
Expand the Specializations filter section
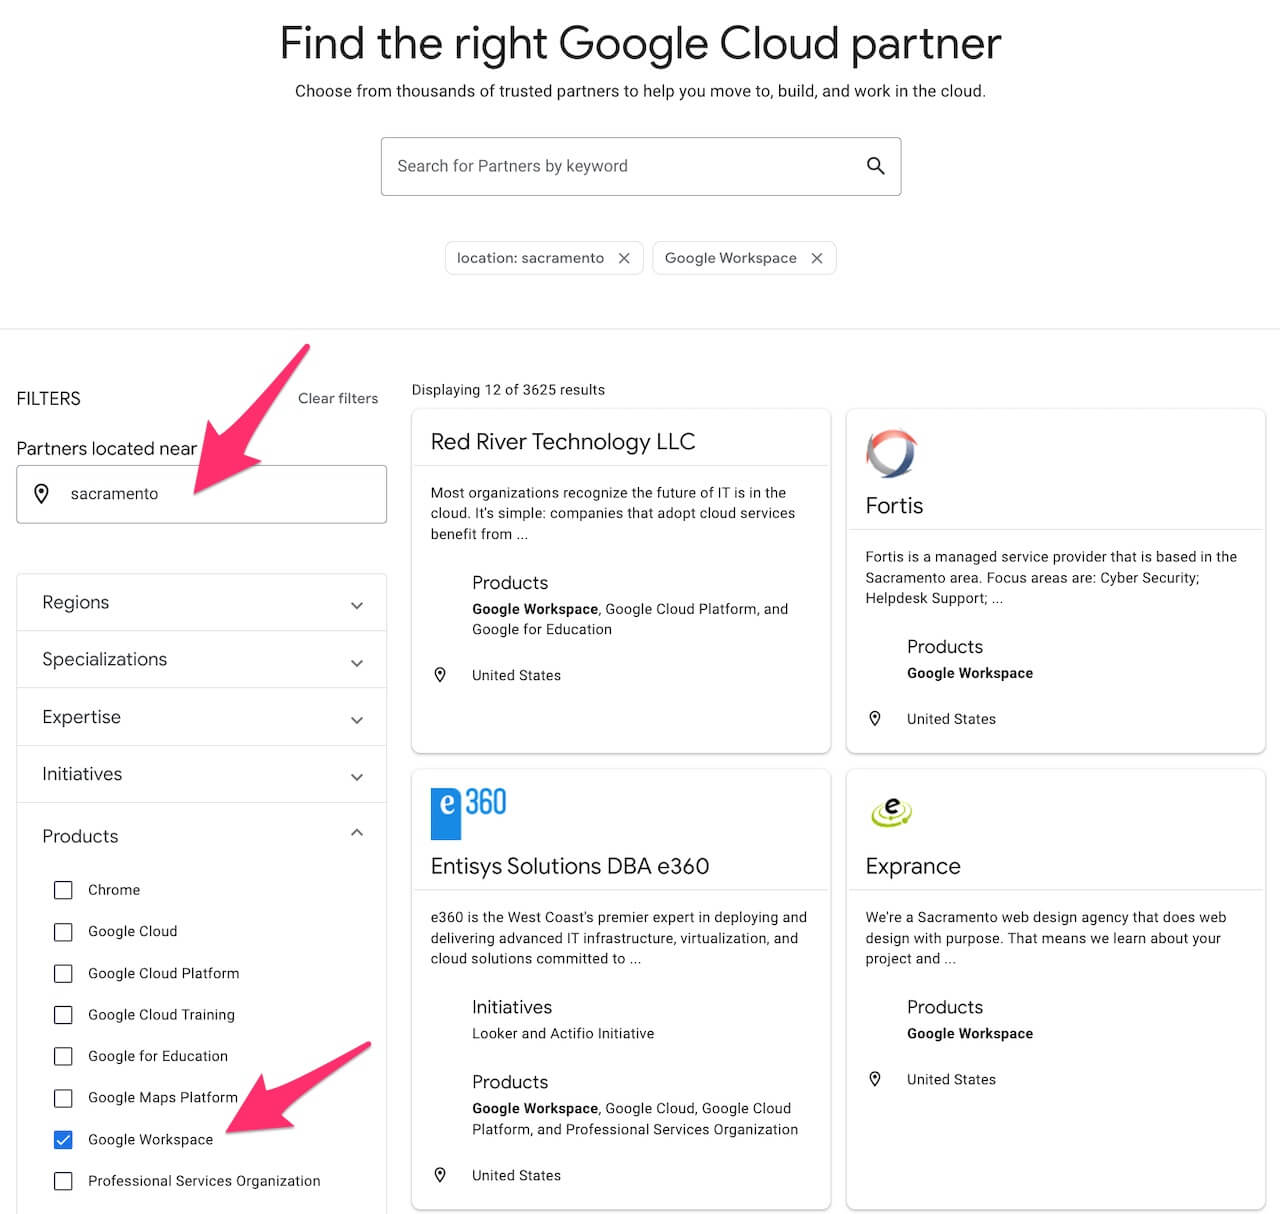[x=201, y=659]
